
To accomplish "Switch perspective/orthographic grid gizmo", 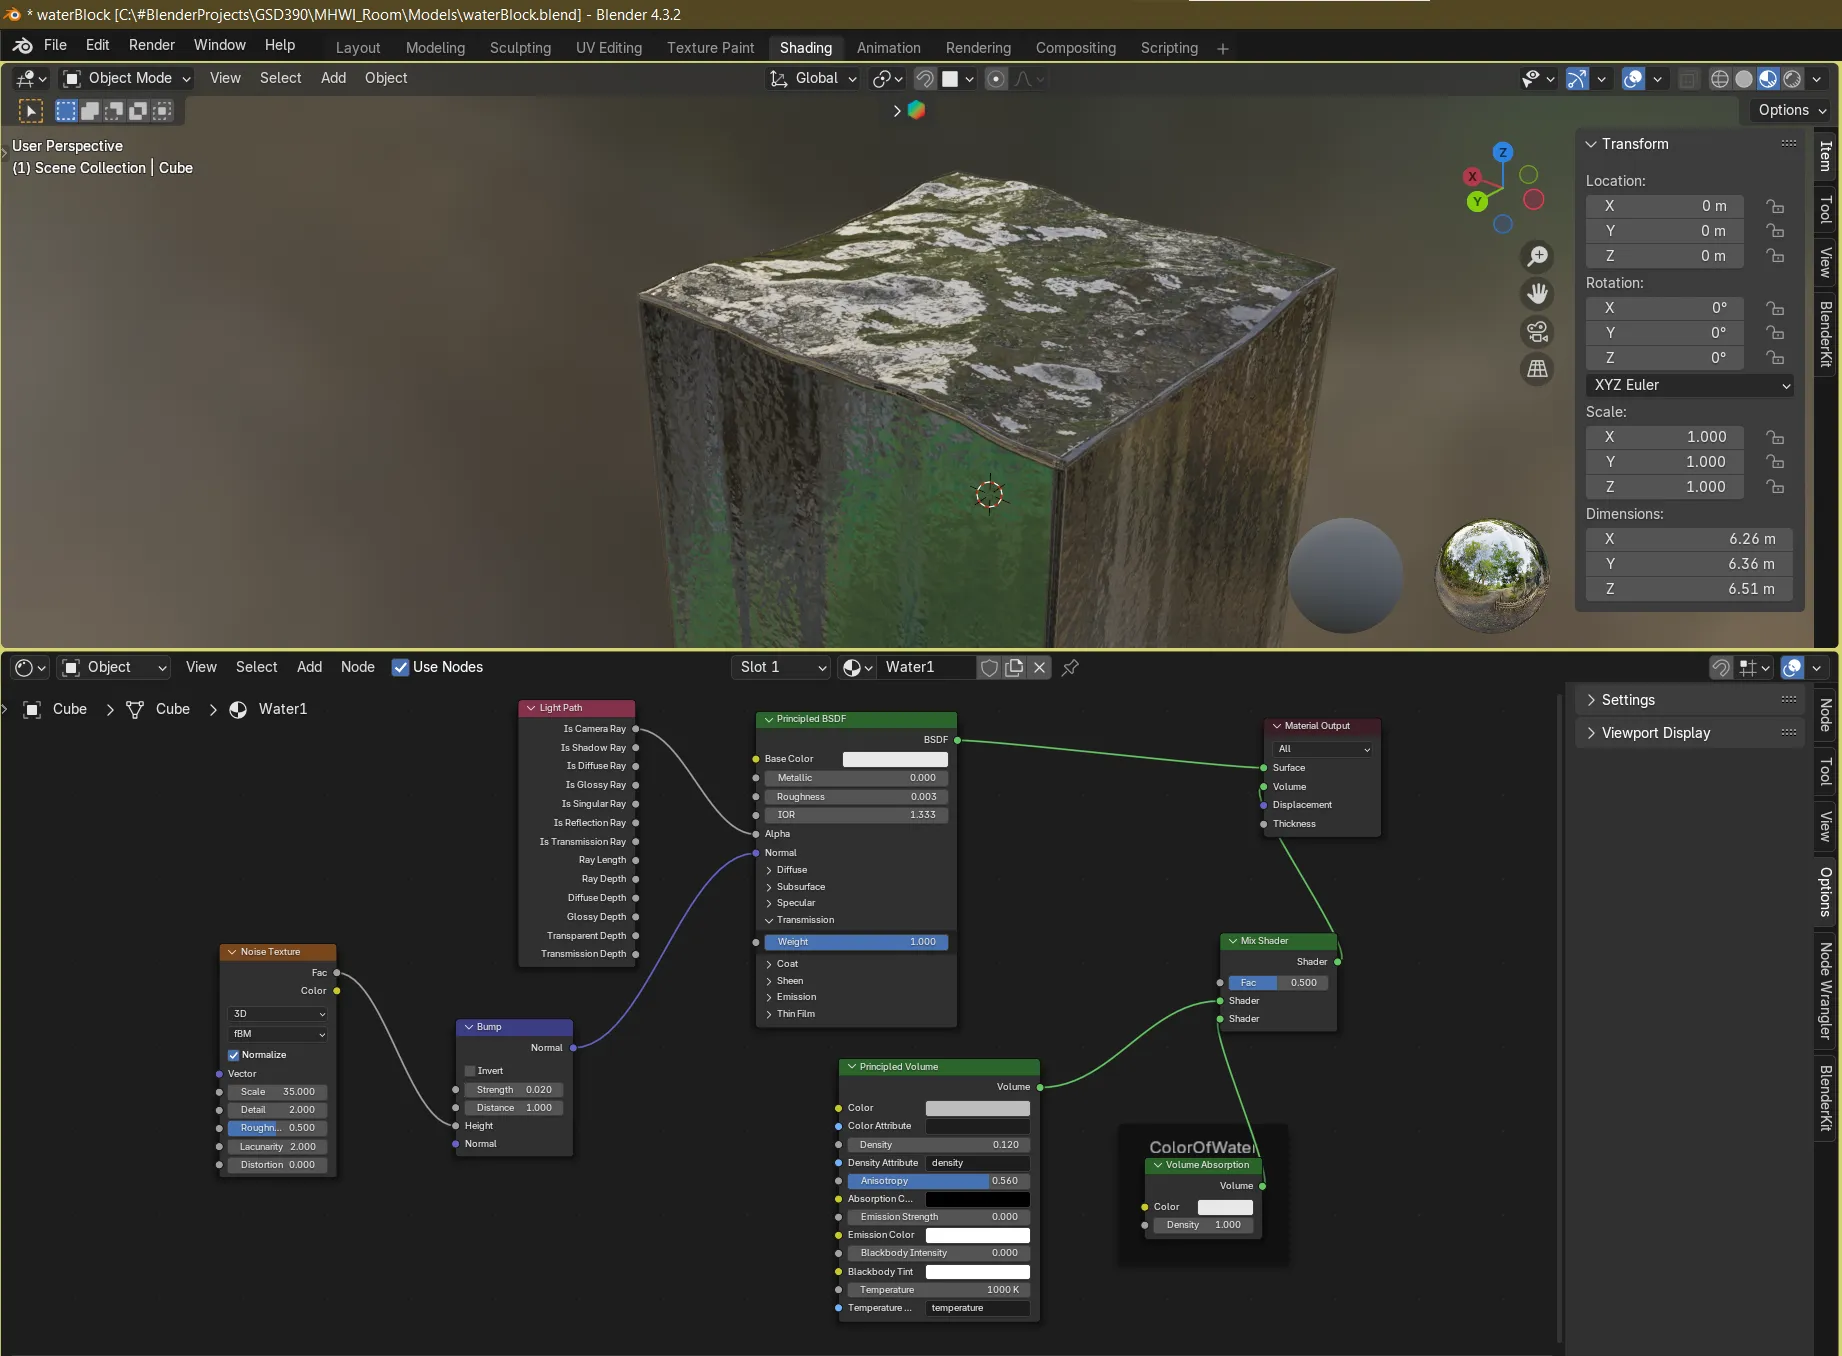I will (1537, 369).
